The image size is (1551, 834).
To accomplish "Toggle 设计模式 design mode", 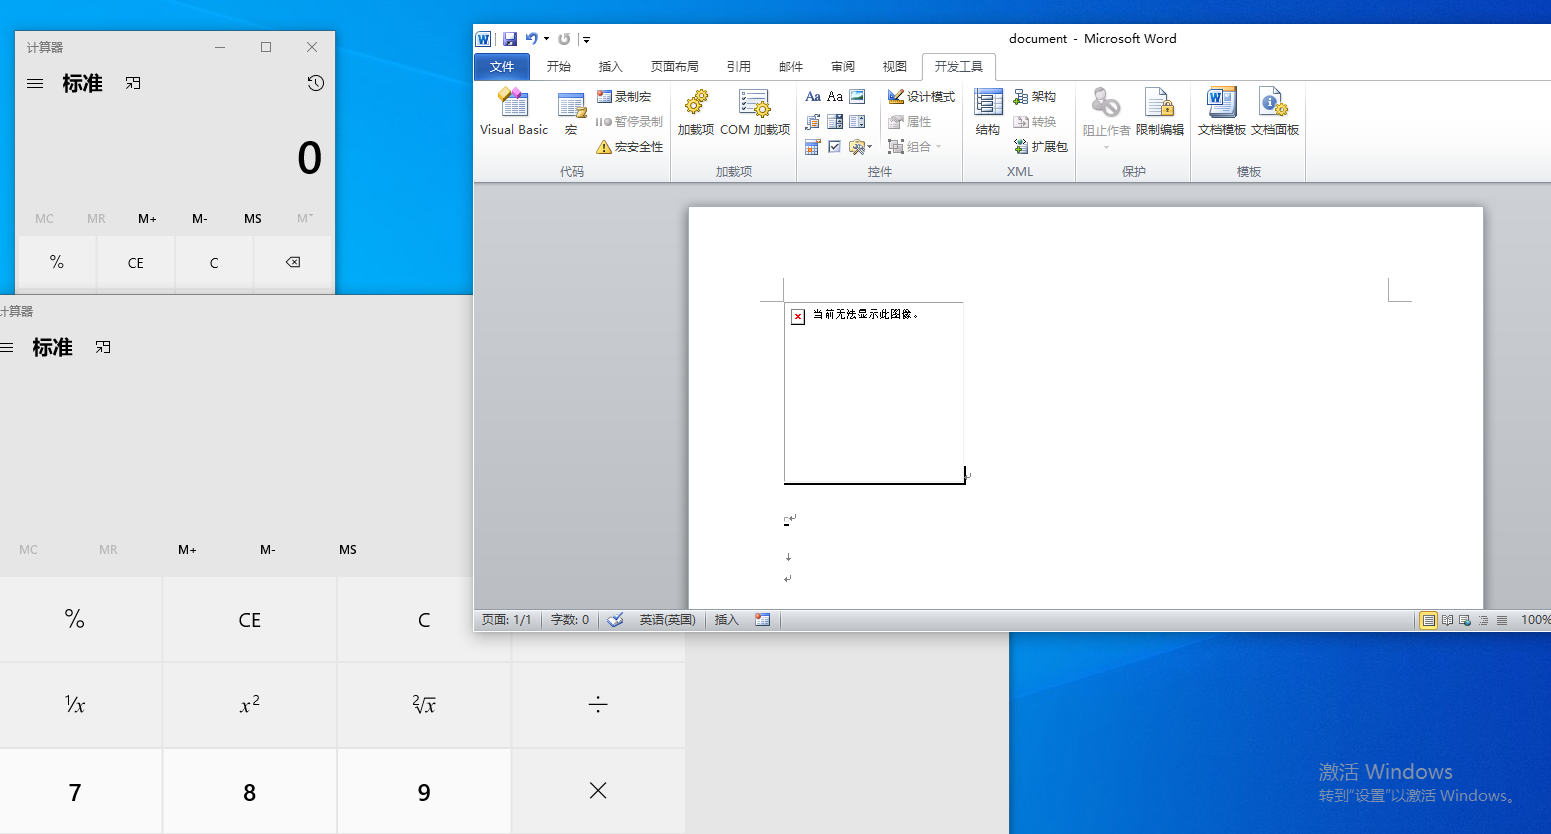I will click(921, 96).
